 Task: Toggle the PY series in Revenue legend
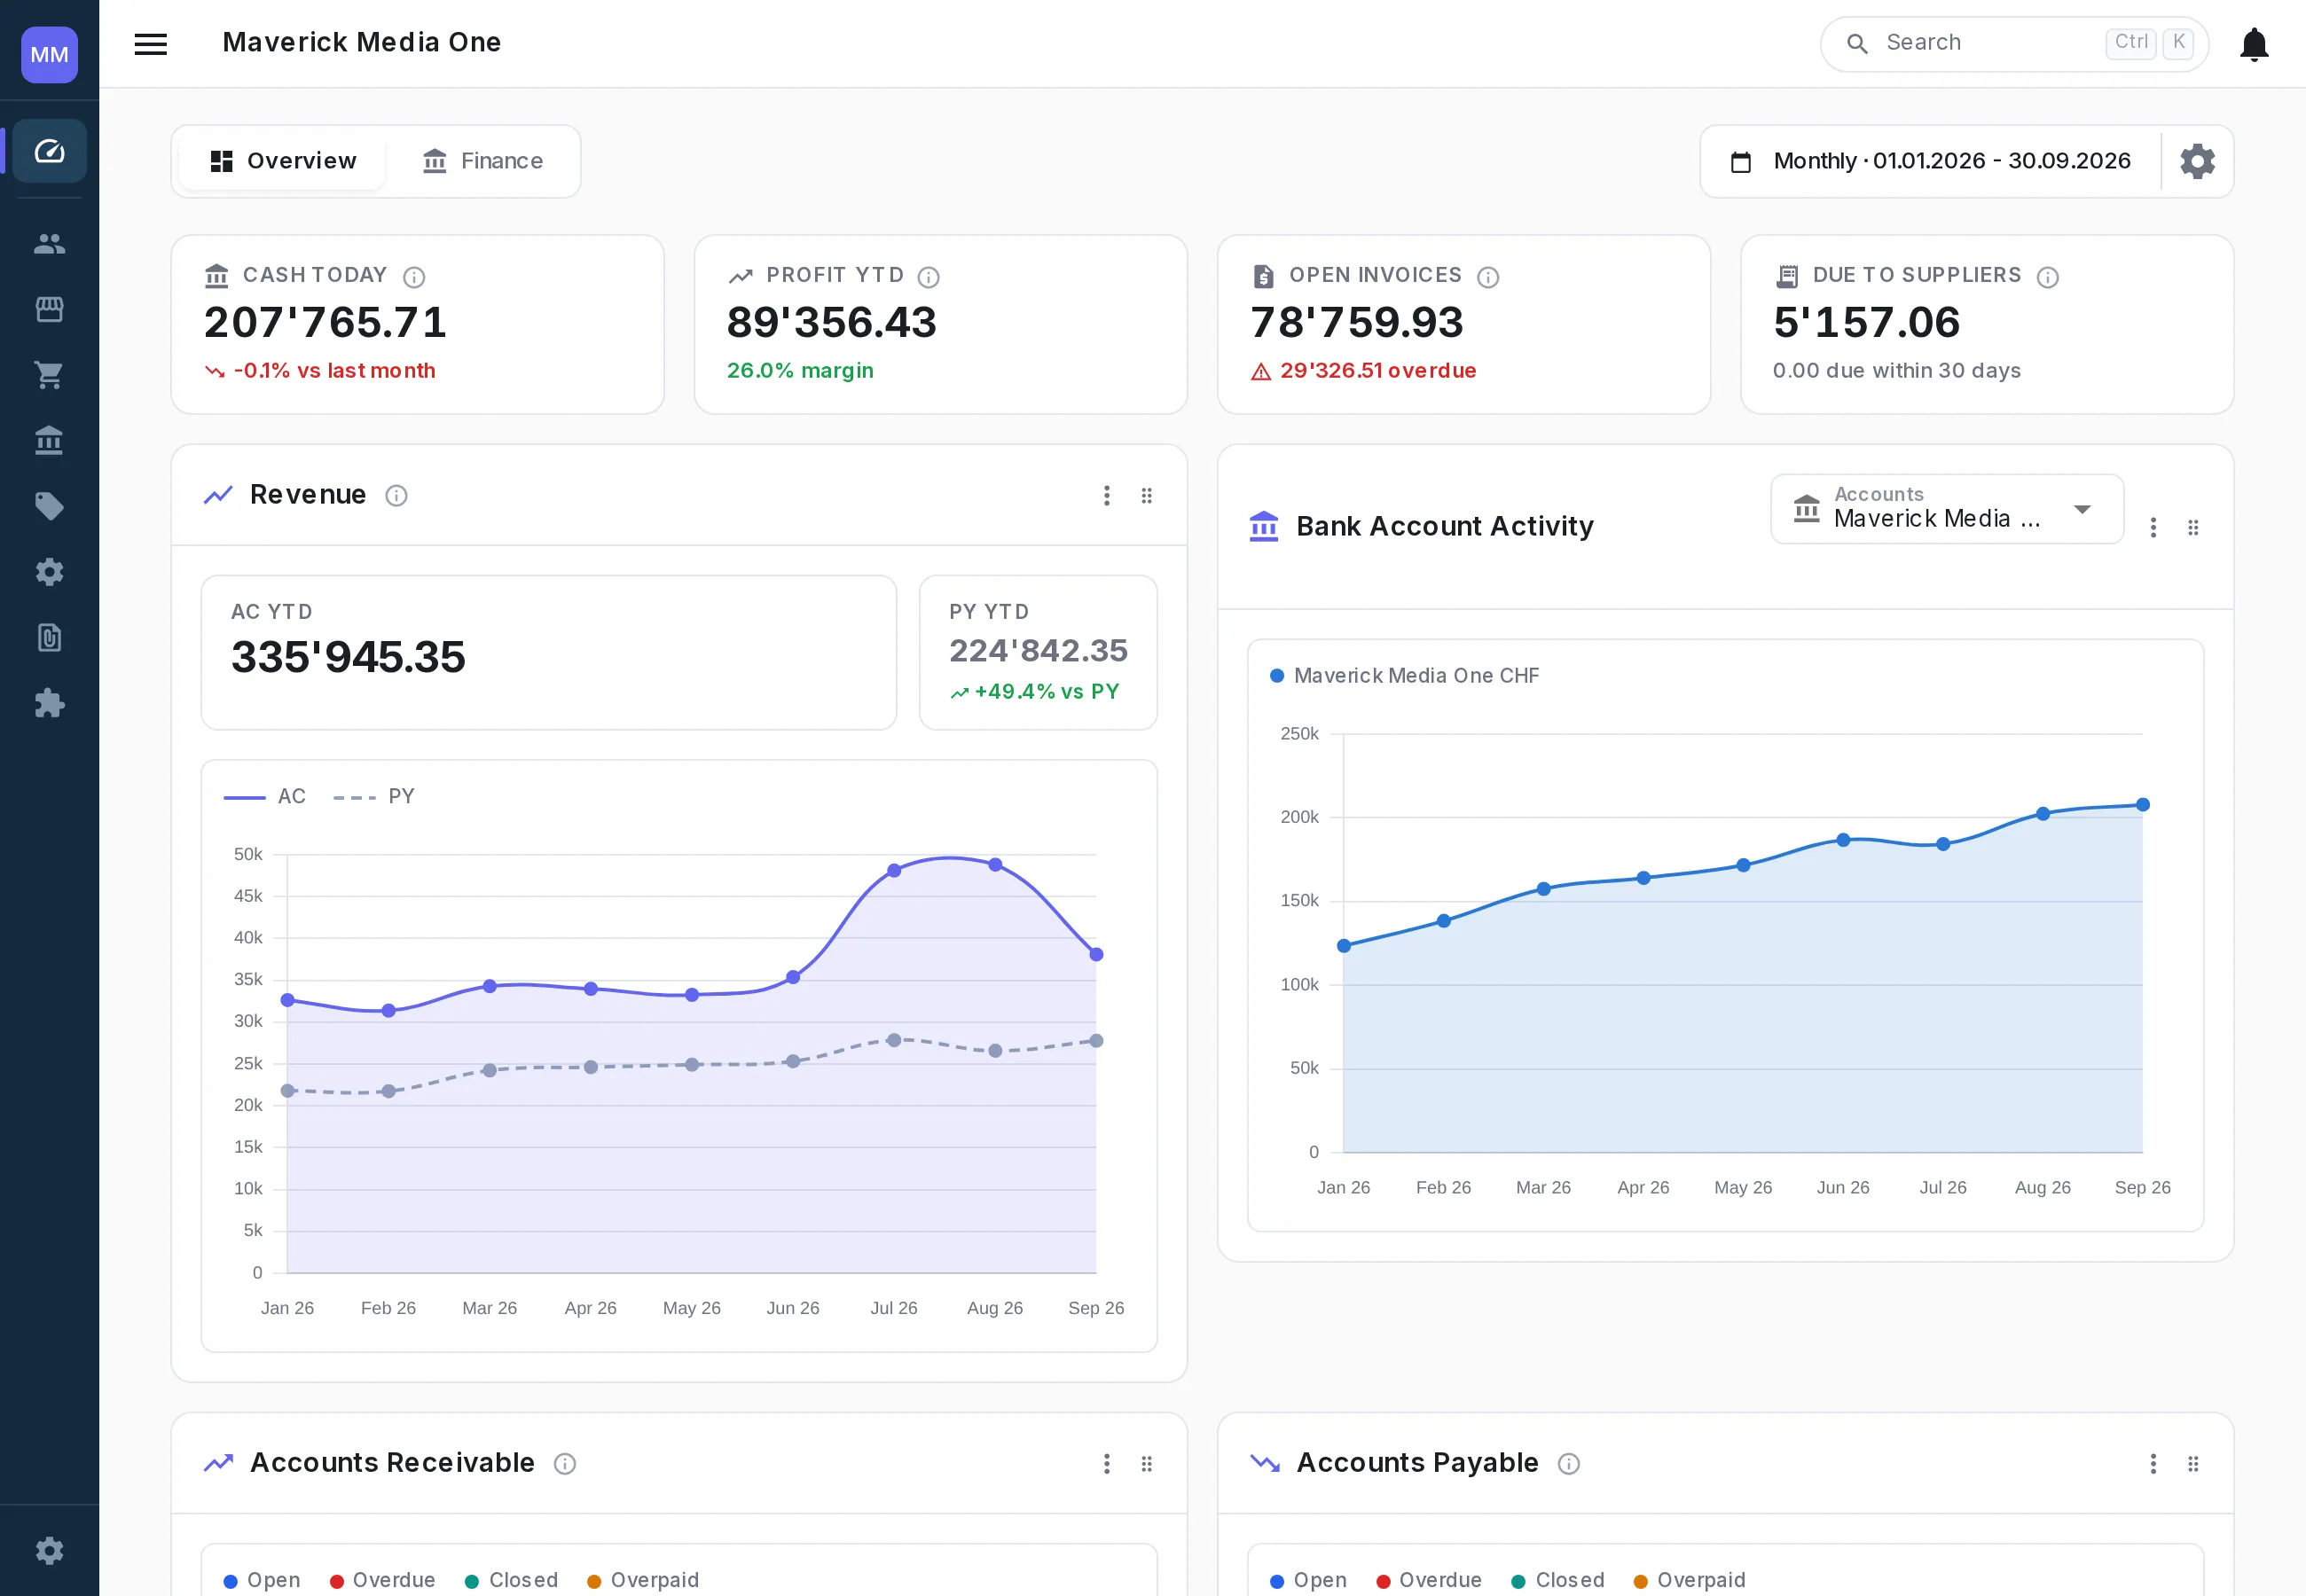374,796
